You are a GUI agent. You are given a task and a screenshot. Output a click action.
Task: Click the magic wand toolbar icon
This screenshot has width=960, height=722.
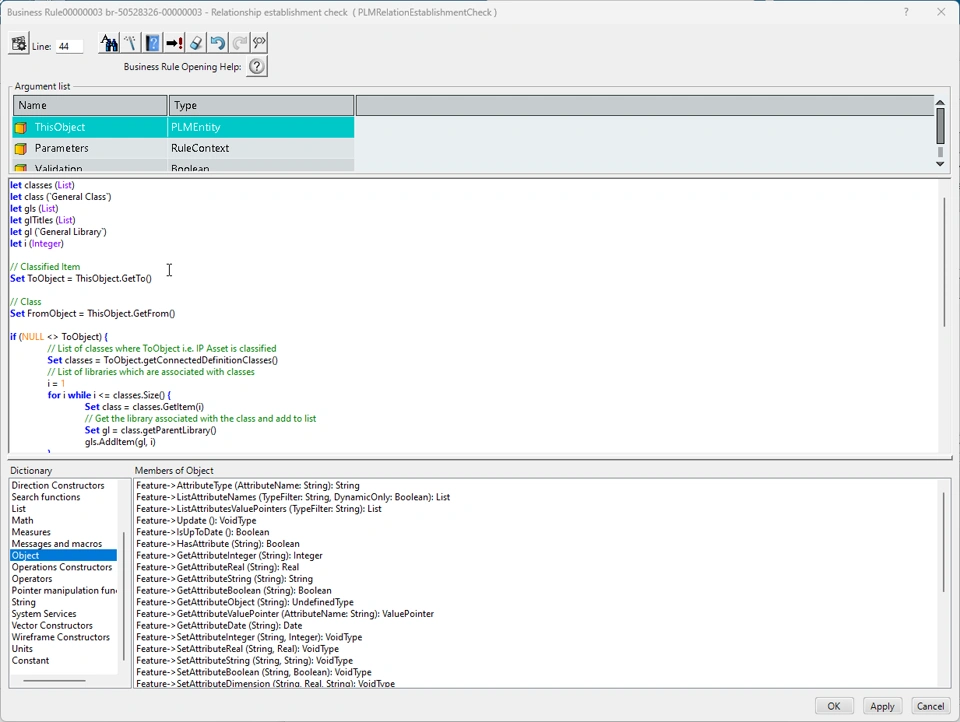coord(130,43)
